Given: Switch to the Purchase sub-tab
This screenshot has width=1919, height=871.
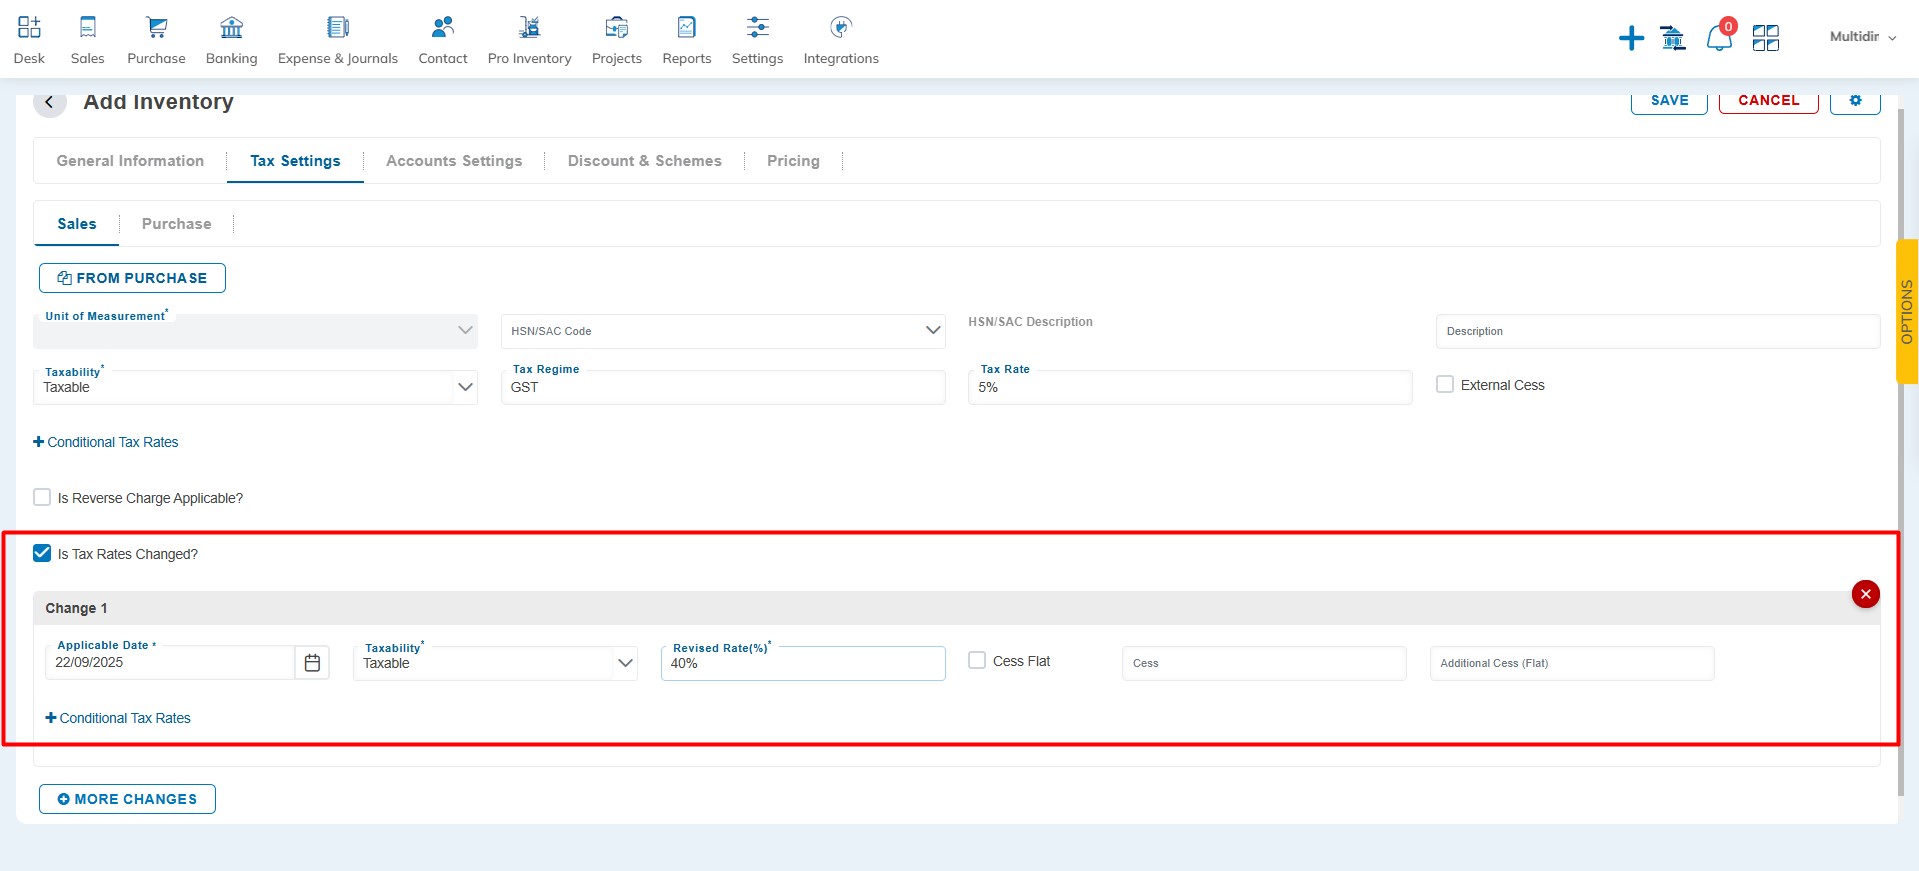Looking at the screenshot, I should click(x=176, y=224).
